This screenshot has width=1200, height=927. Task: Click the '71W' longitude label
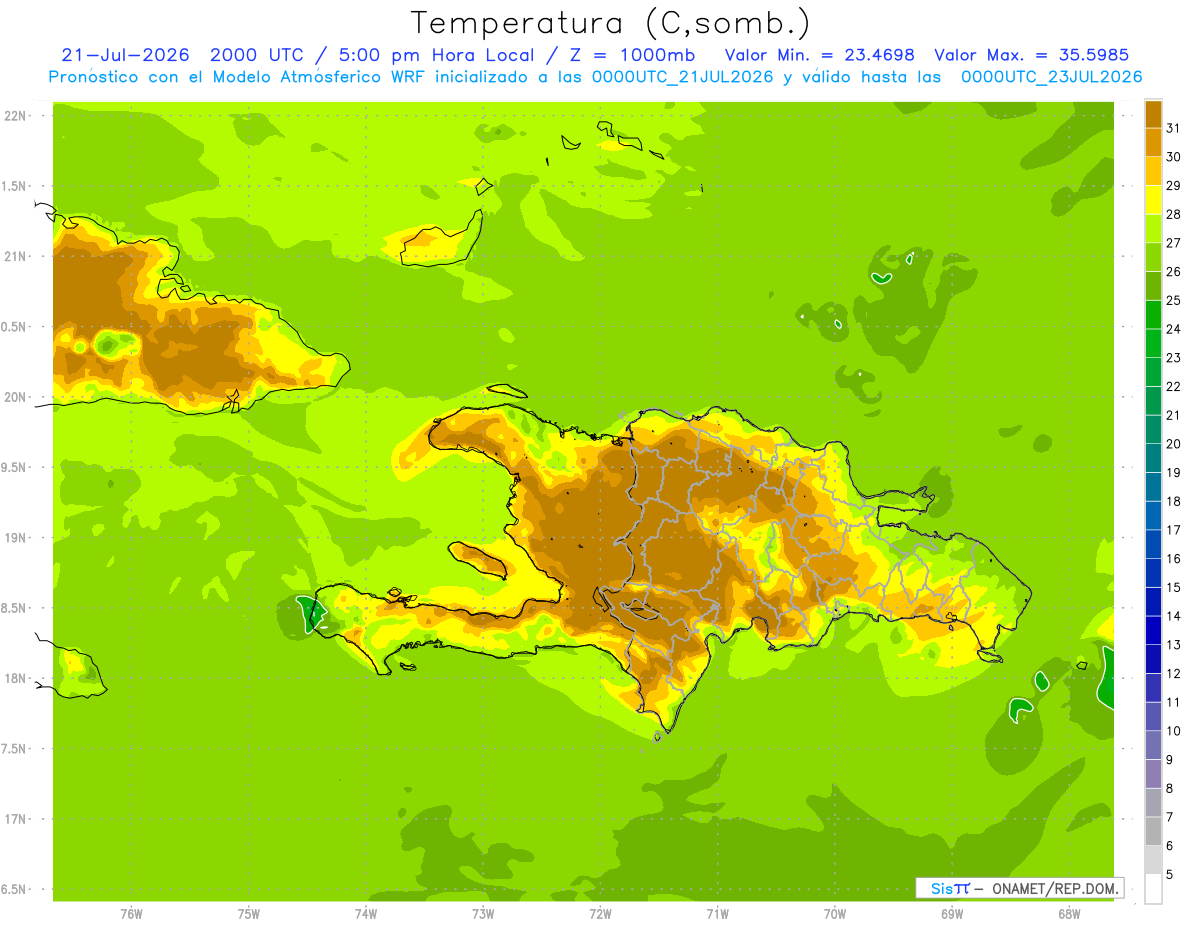717,914
